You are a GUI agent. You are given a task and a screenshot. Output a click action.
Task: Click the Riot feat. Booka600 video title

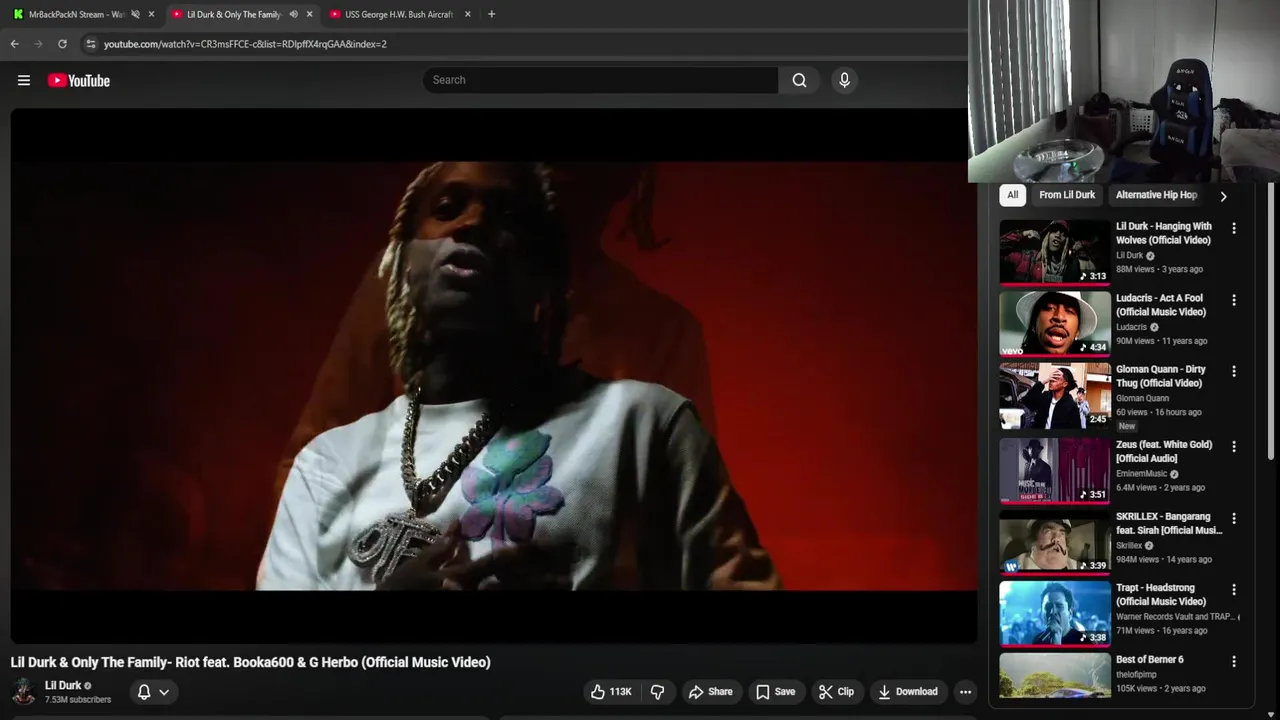251,662
